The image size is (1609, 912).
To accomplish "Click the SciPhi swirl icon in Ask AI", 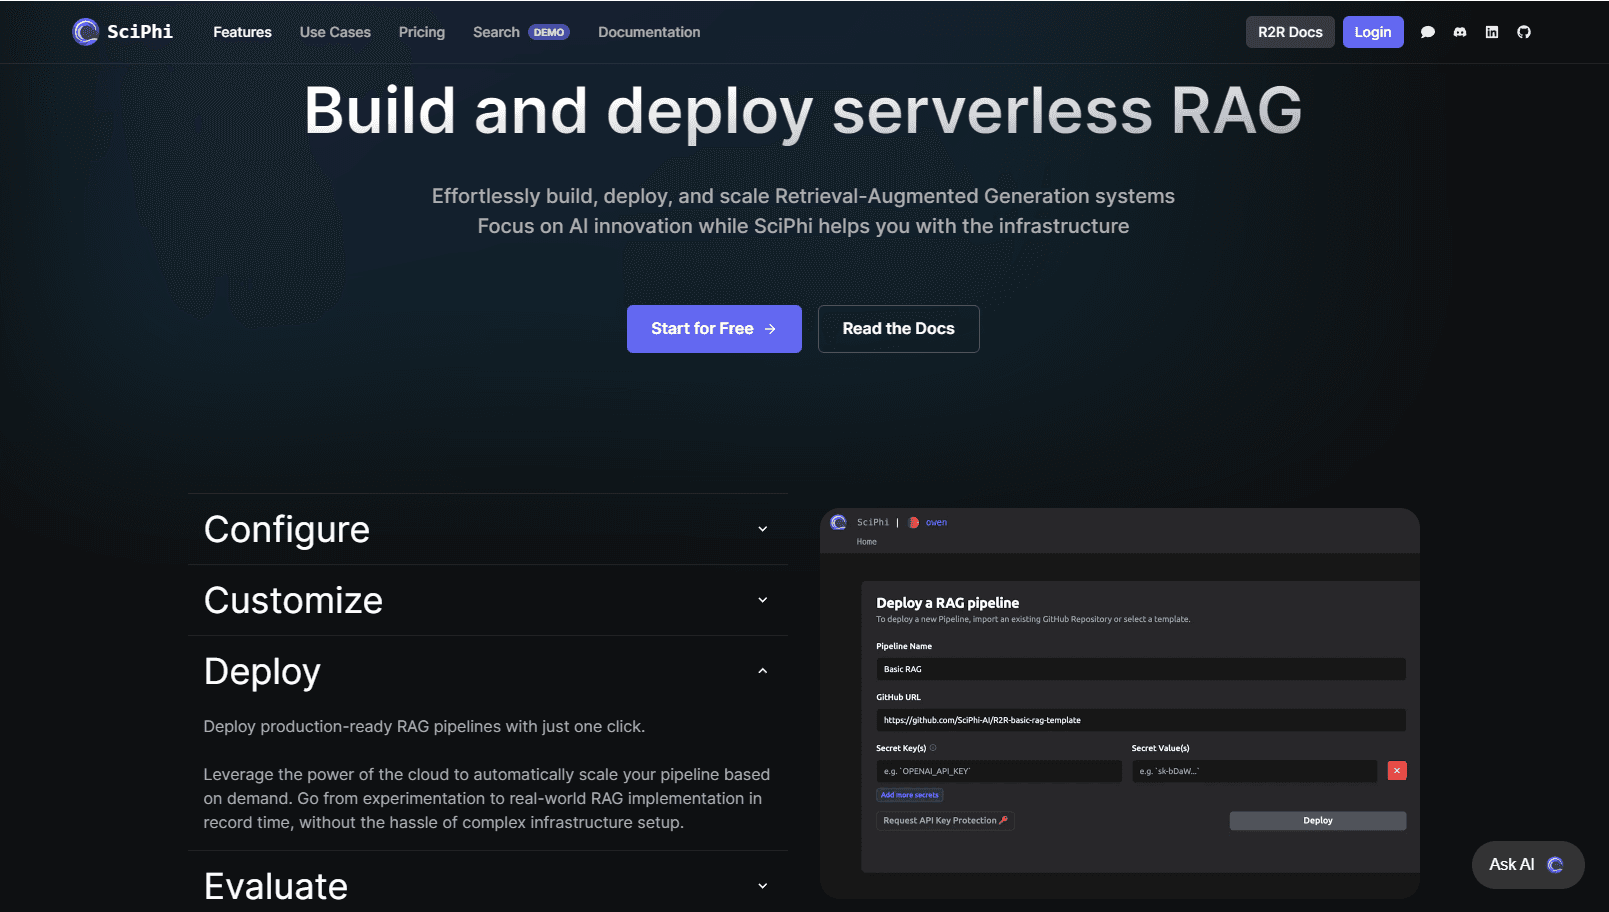I will coord(1555,865).
